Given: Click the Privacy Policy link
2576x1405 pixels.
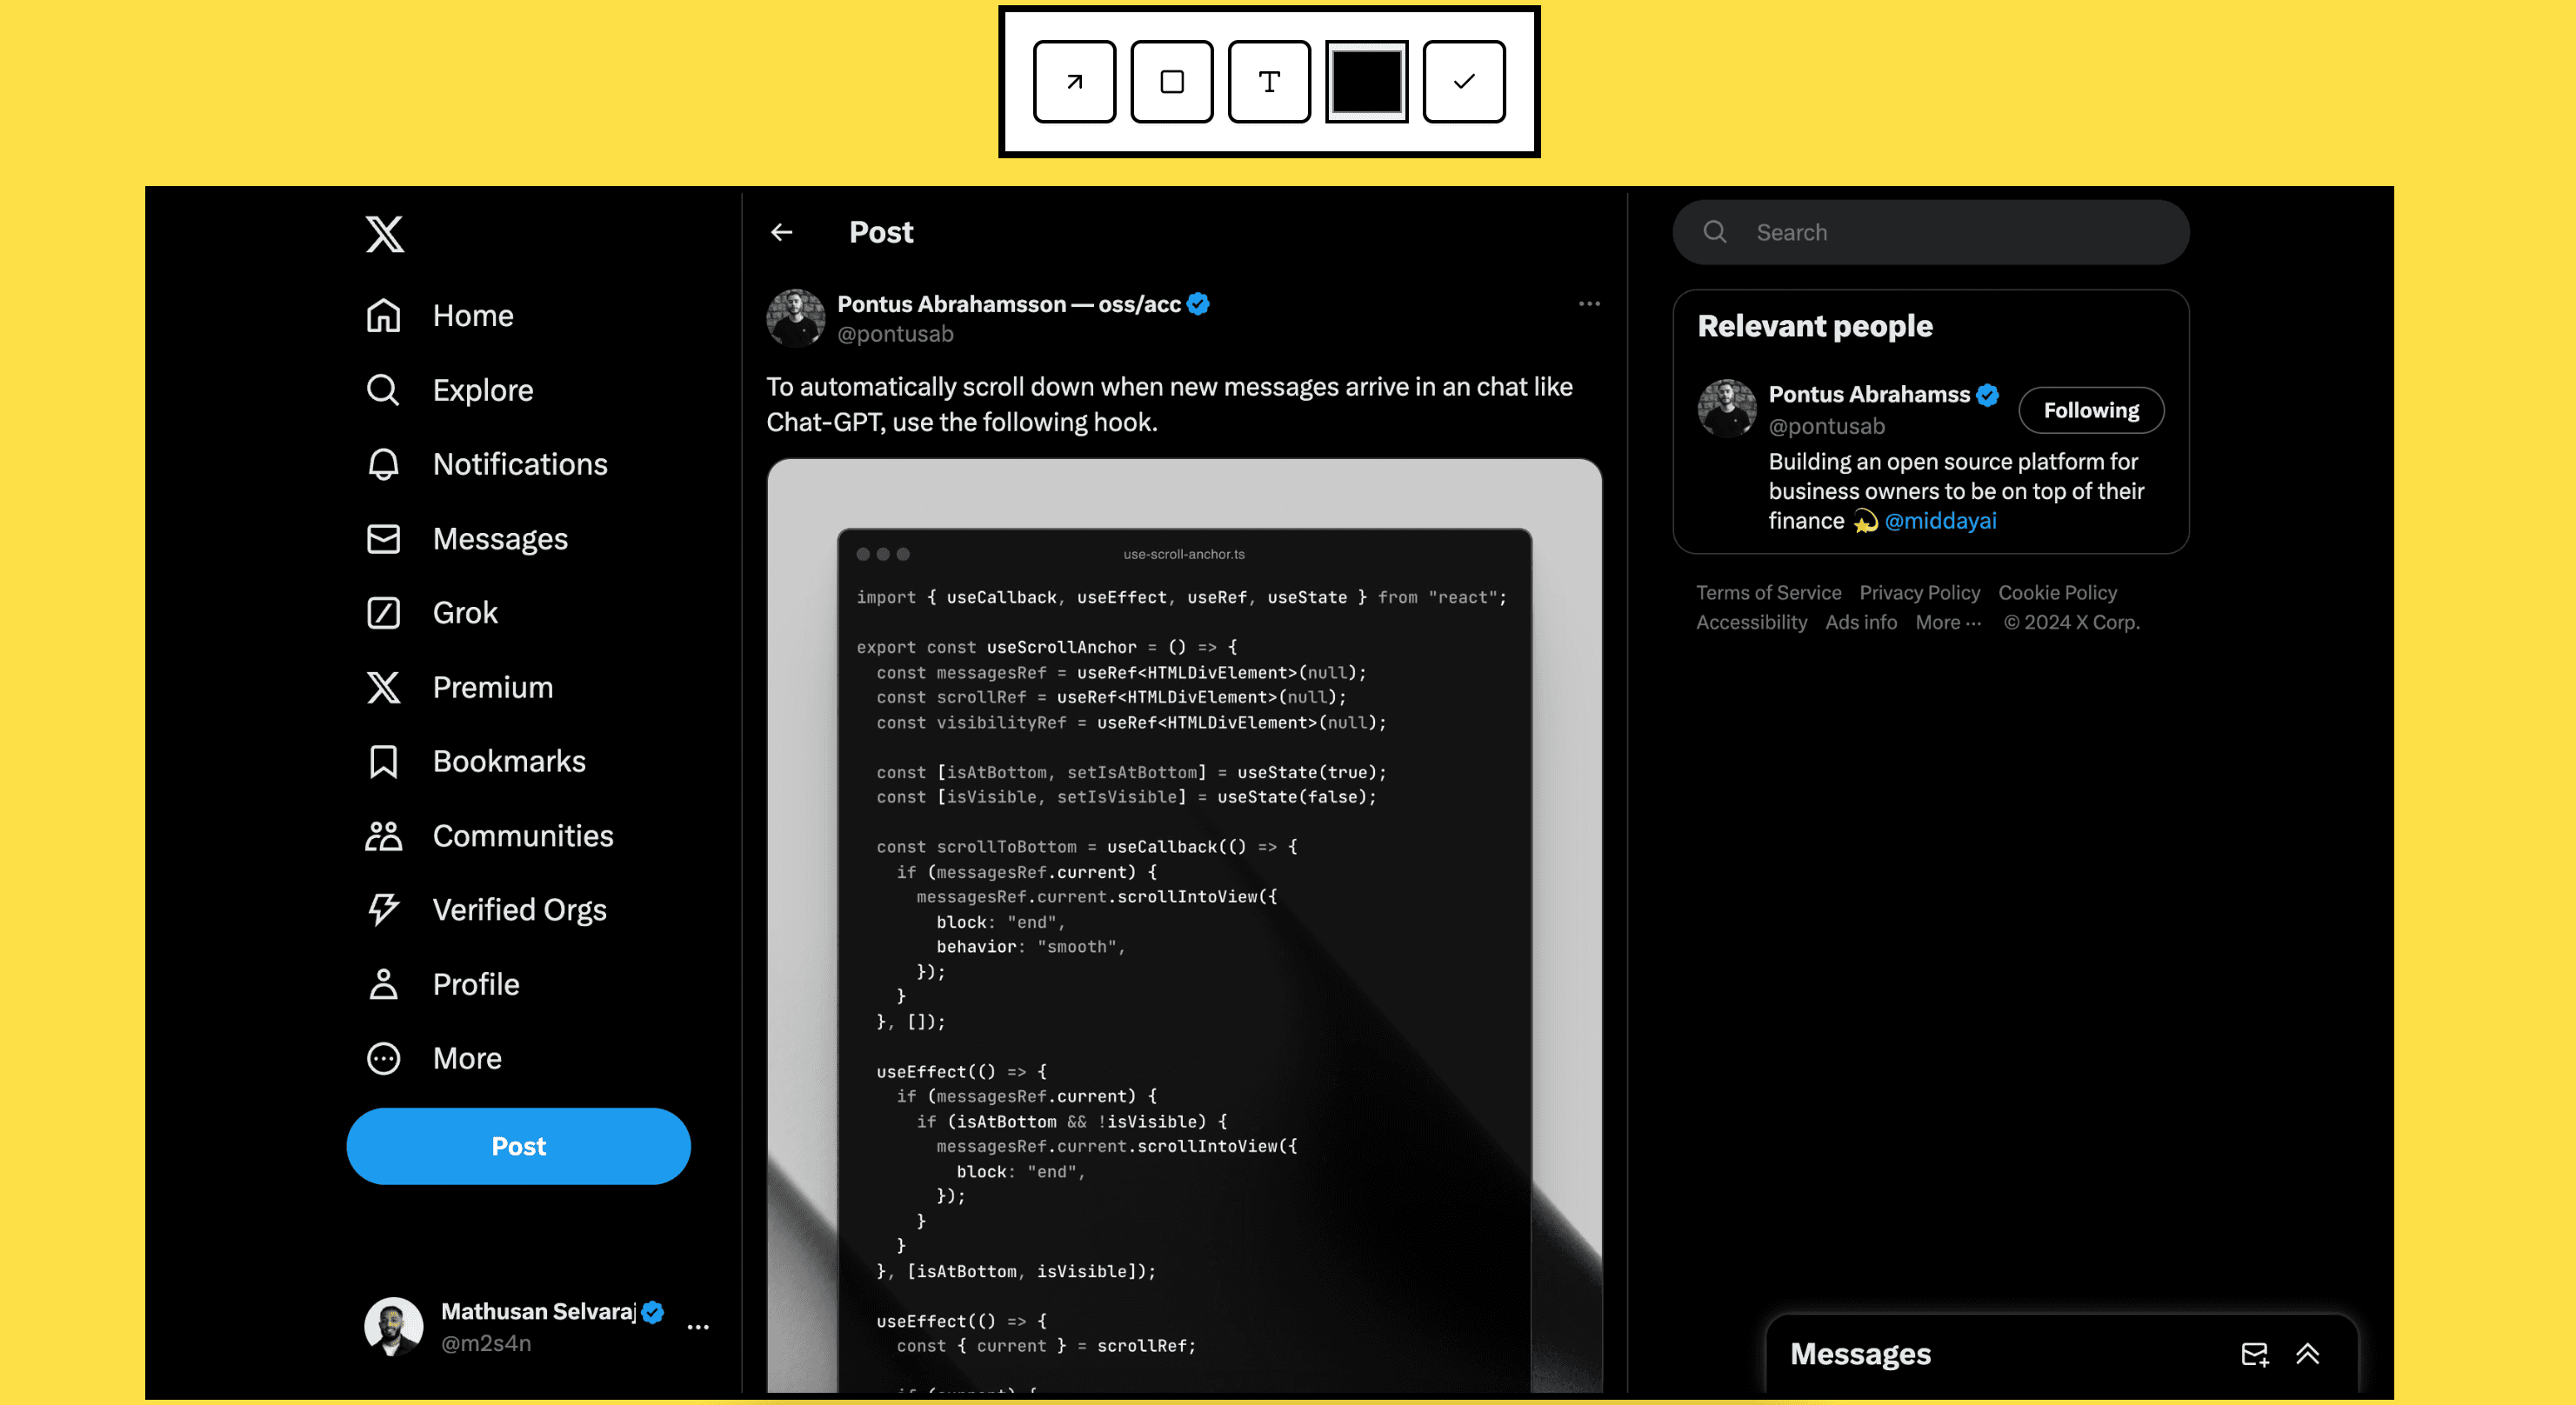Looking at the screenshot, I should pos(1919,592).
